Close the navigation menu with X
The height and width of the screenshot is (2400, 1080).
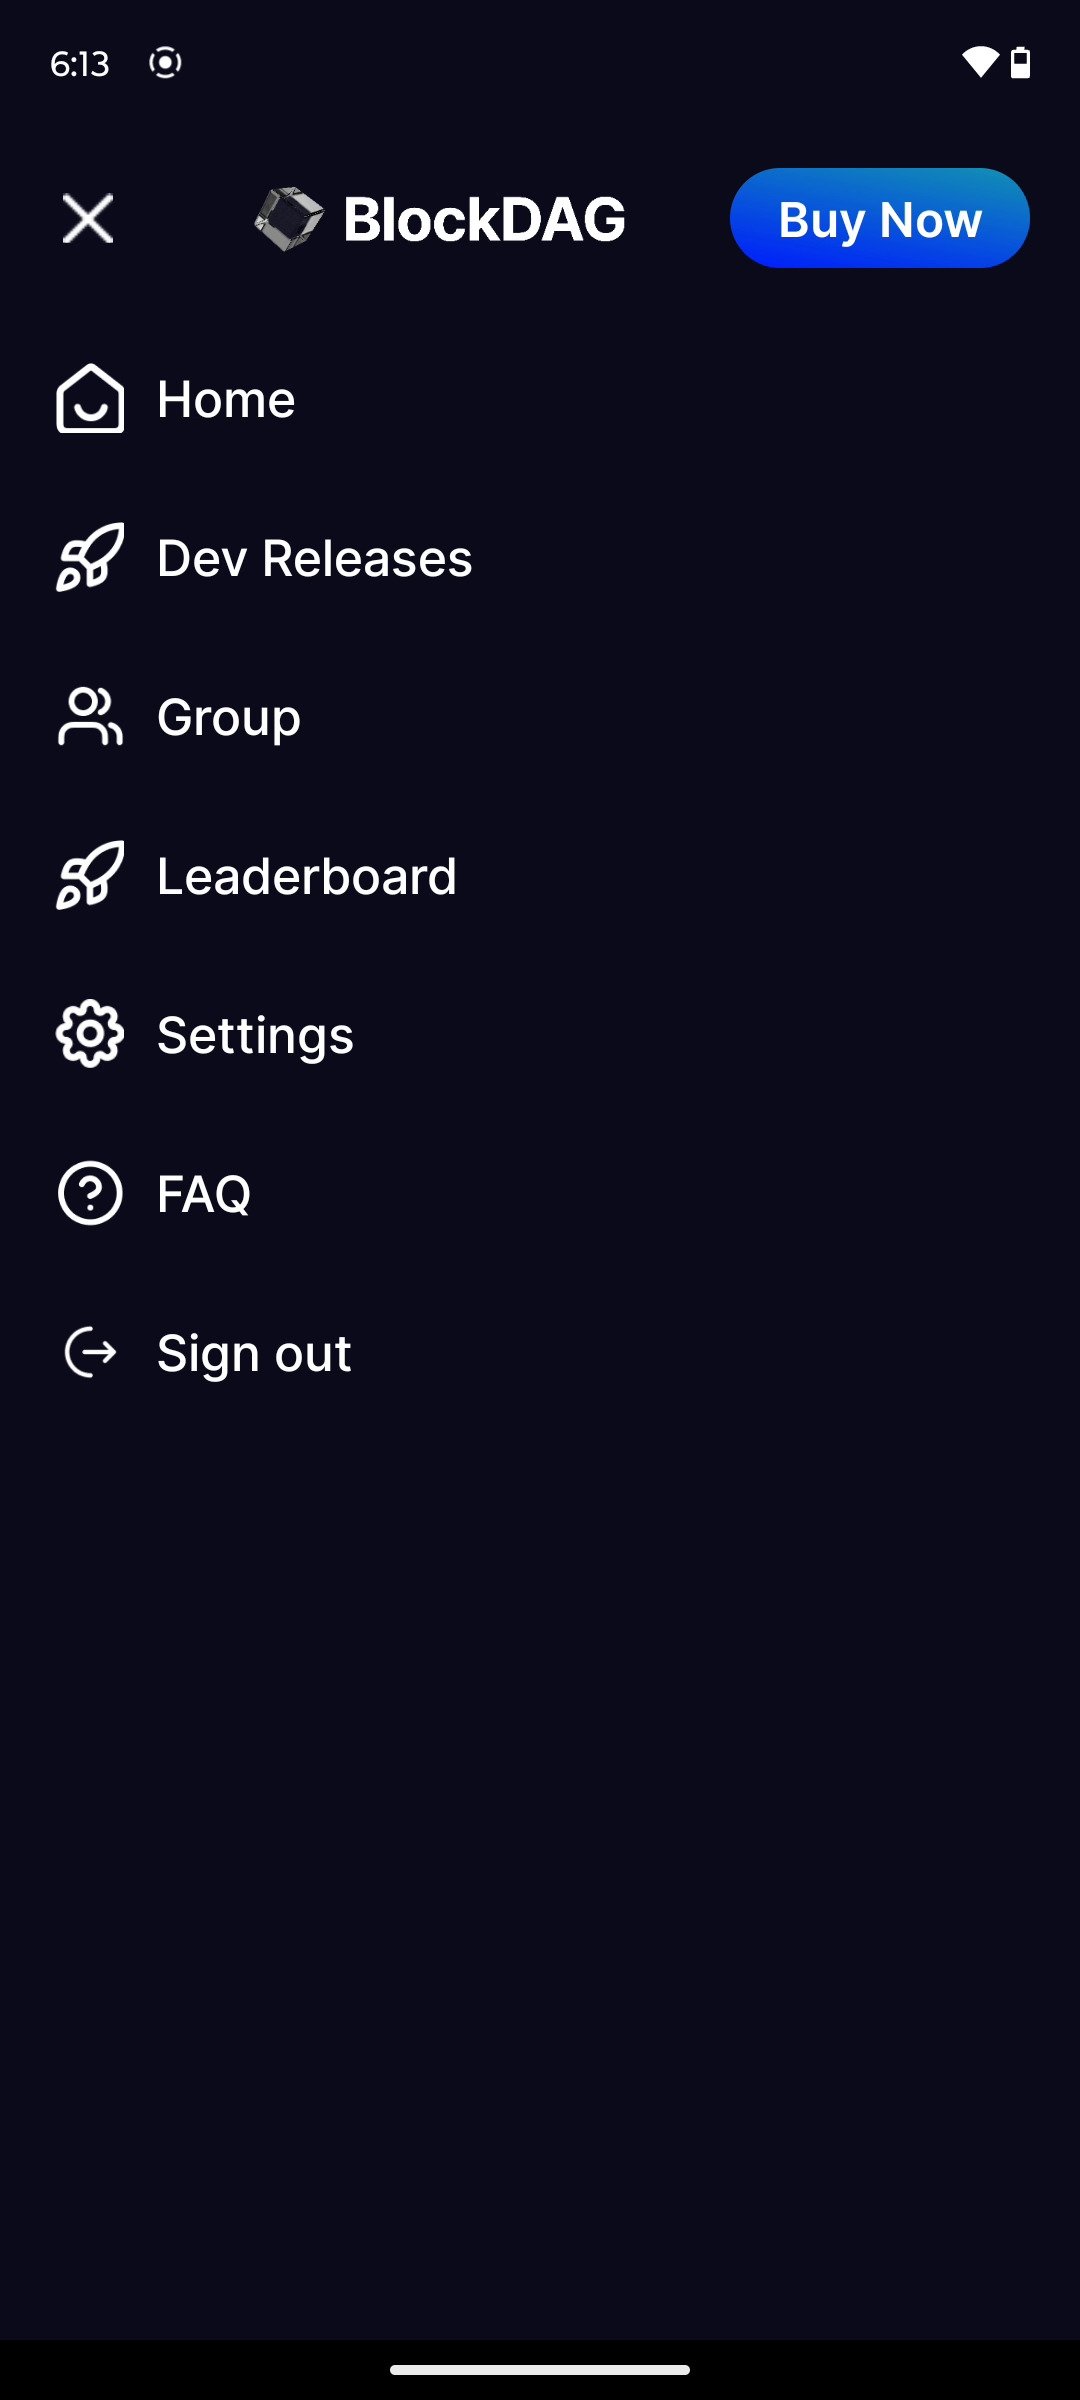tap(88, 218)
